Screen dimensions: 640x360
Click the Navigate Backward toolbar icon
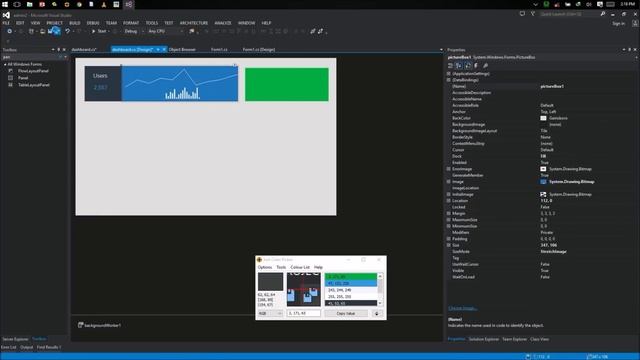(x=9, y=31)
